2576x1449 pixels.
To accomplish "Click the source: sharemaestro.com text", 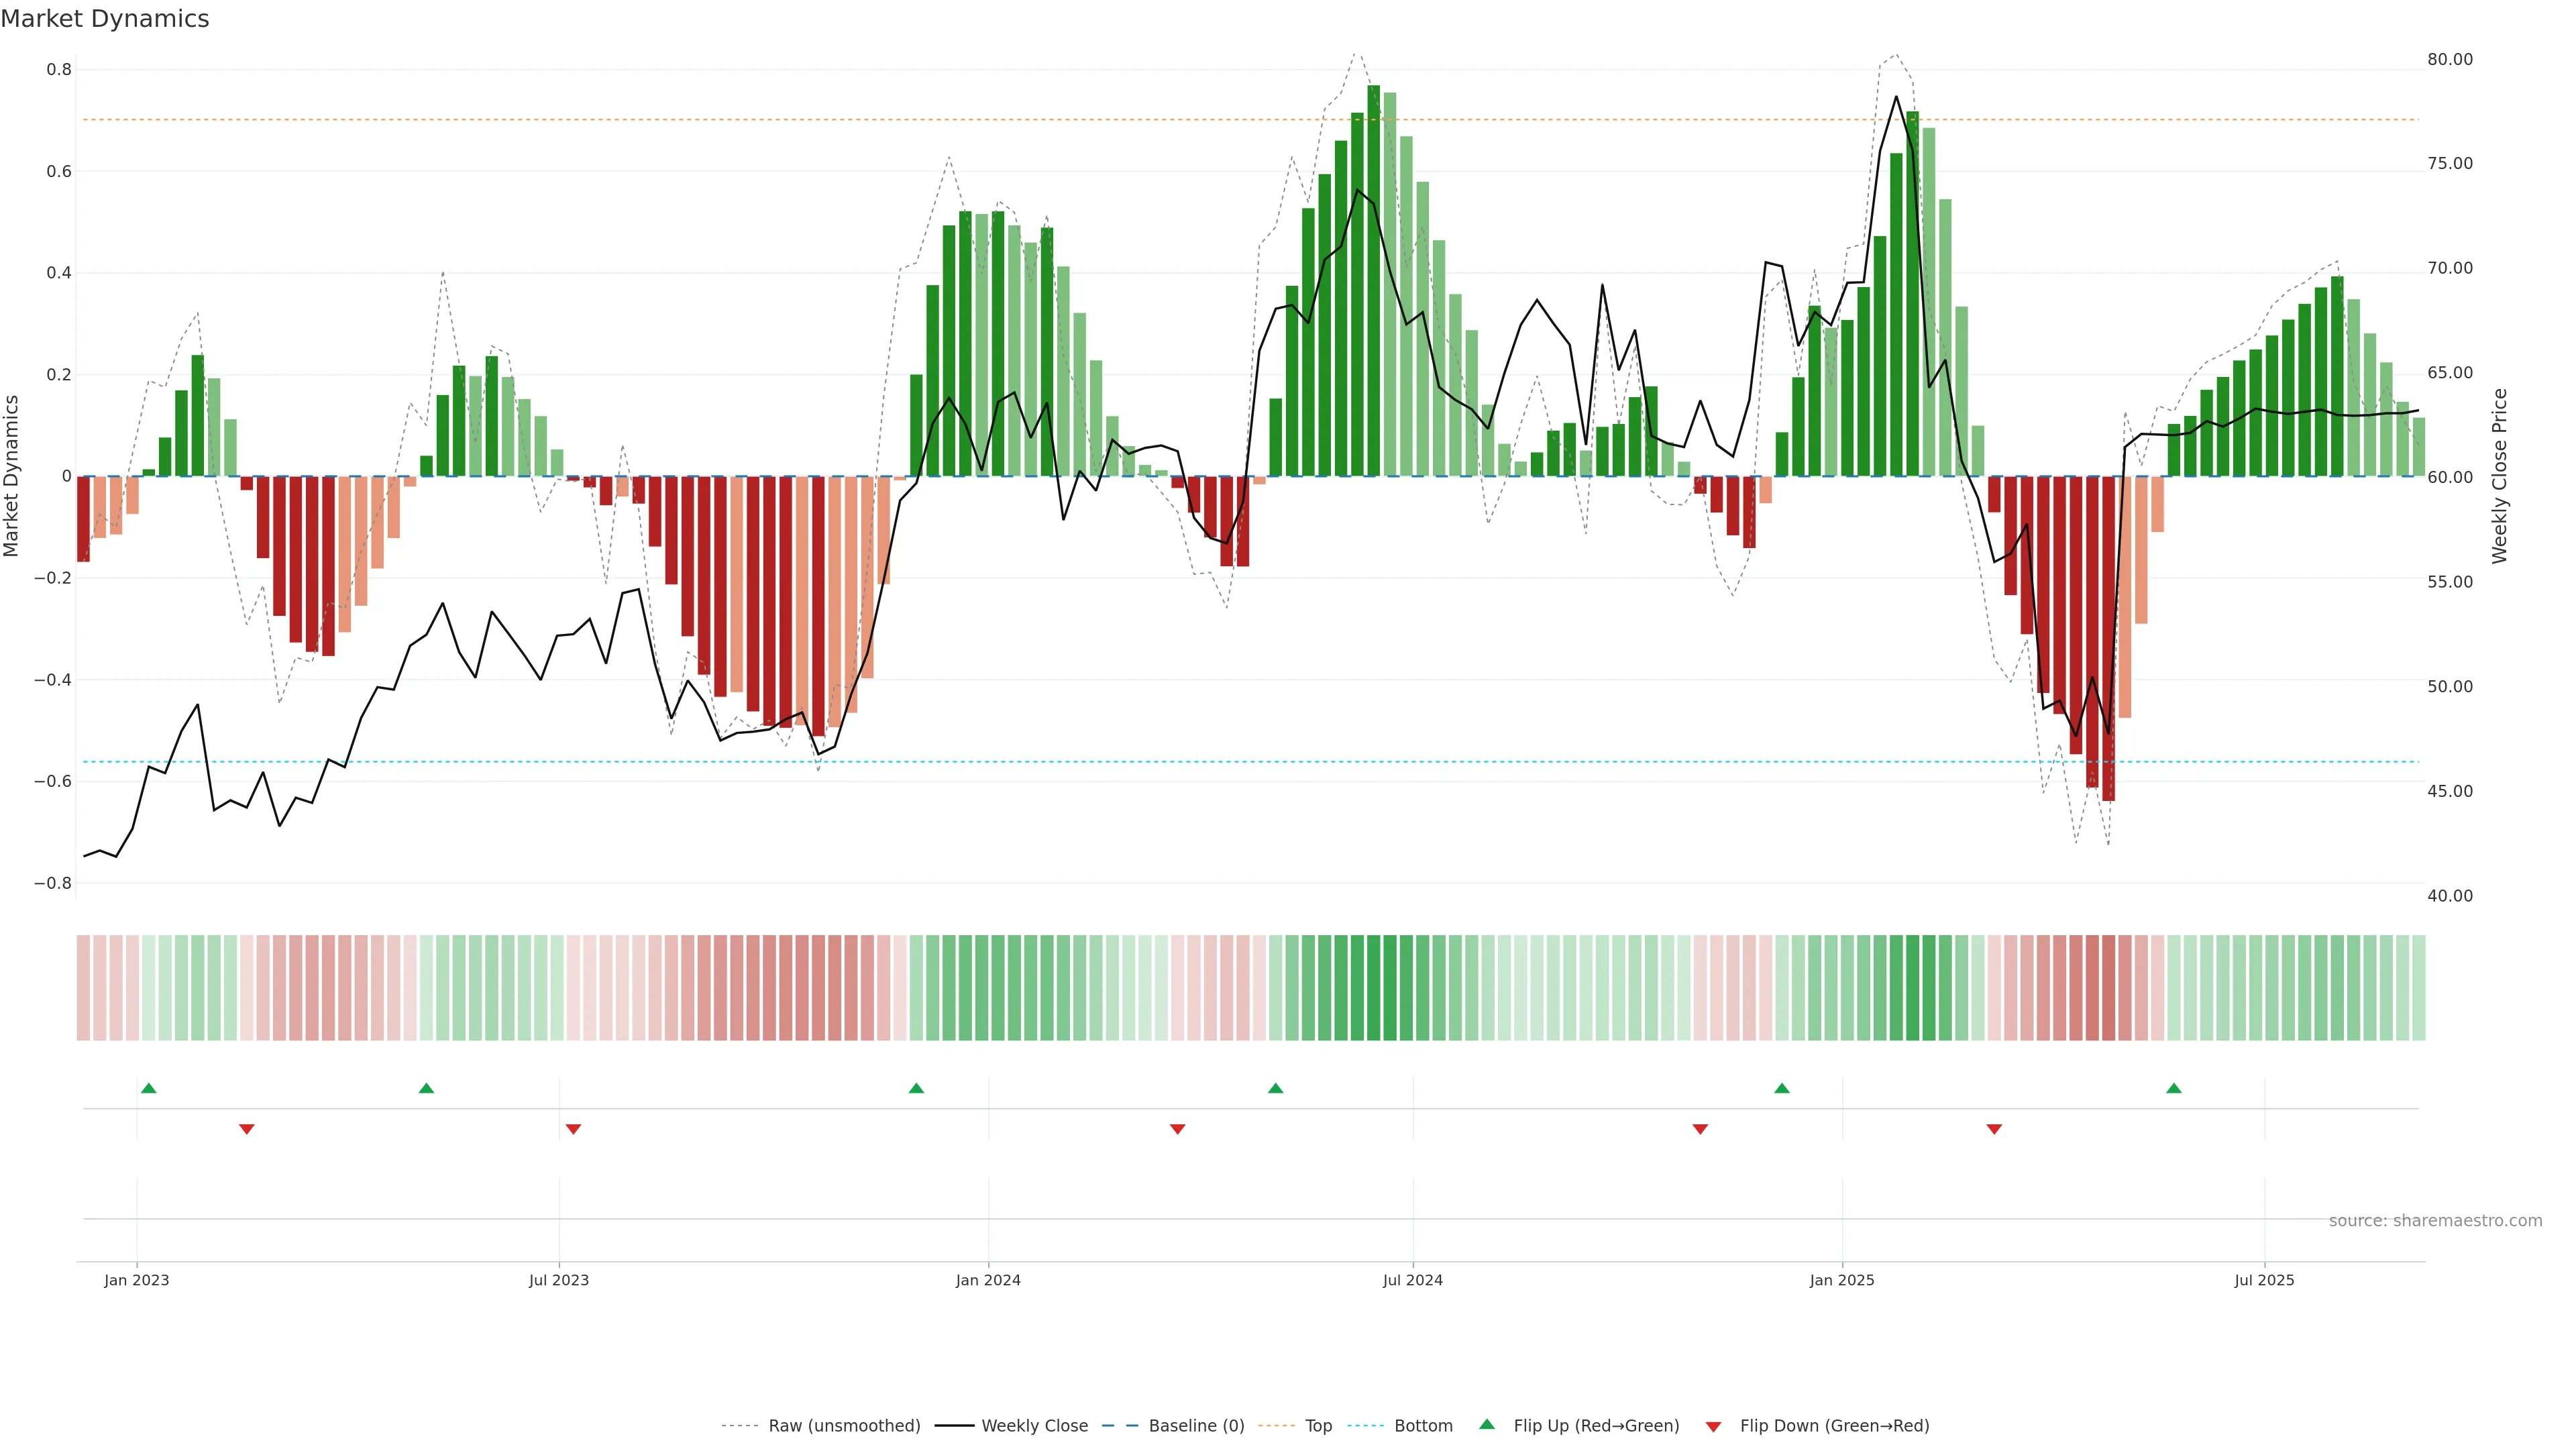I will pyautogui.click(x=2435, y=1220).
